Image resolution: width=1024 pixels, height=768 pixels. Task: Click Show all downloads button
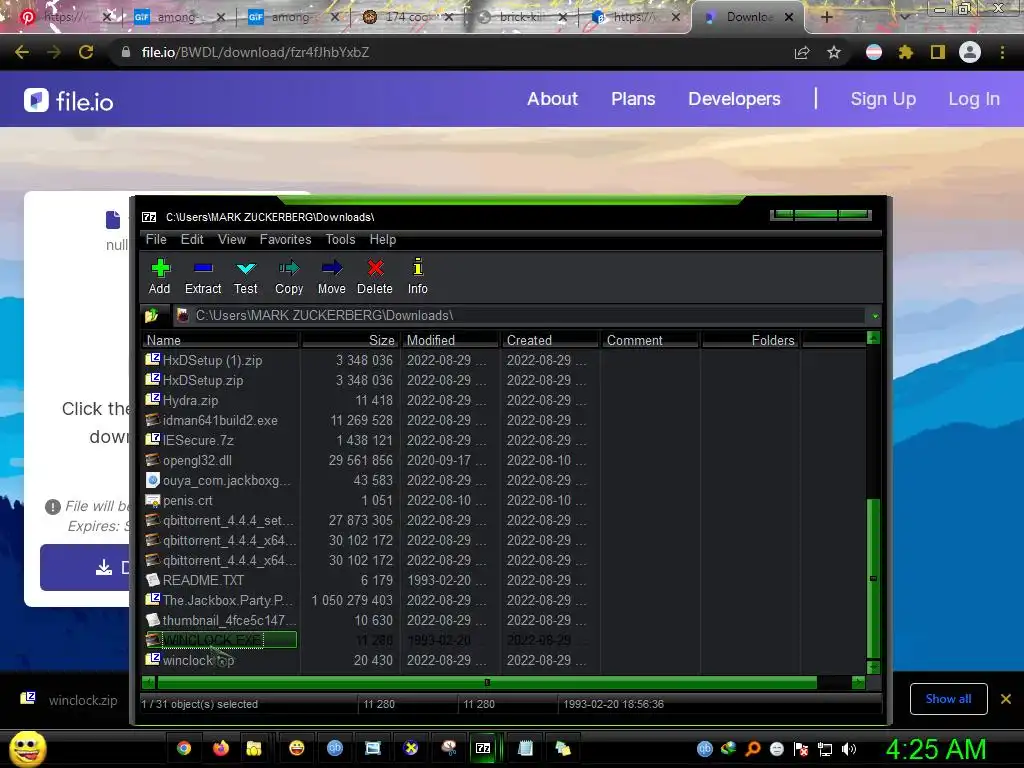pos(948,699)
